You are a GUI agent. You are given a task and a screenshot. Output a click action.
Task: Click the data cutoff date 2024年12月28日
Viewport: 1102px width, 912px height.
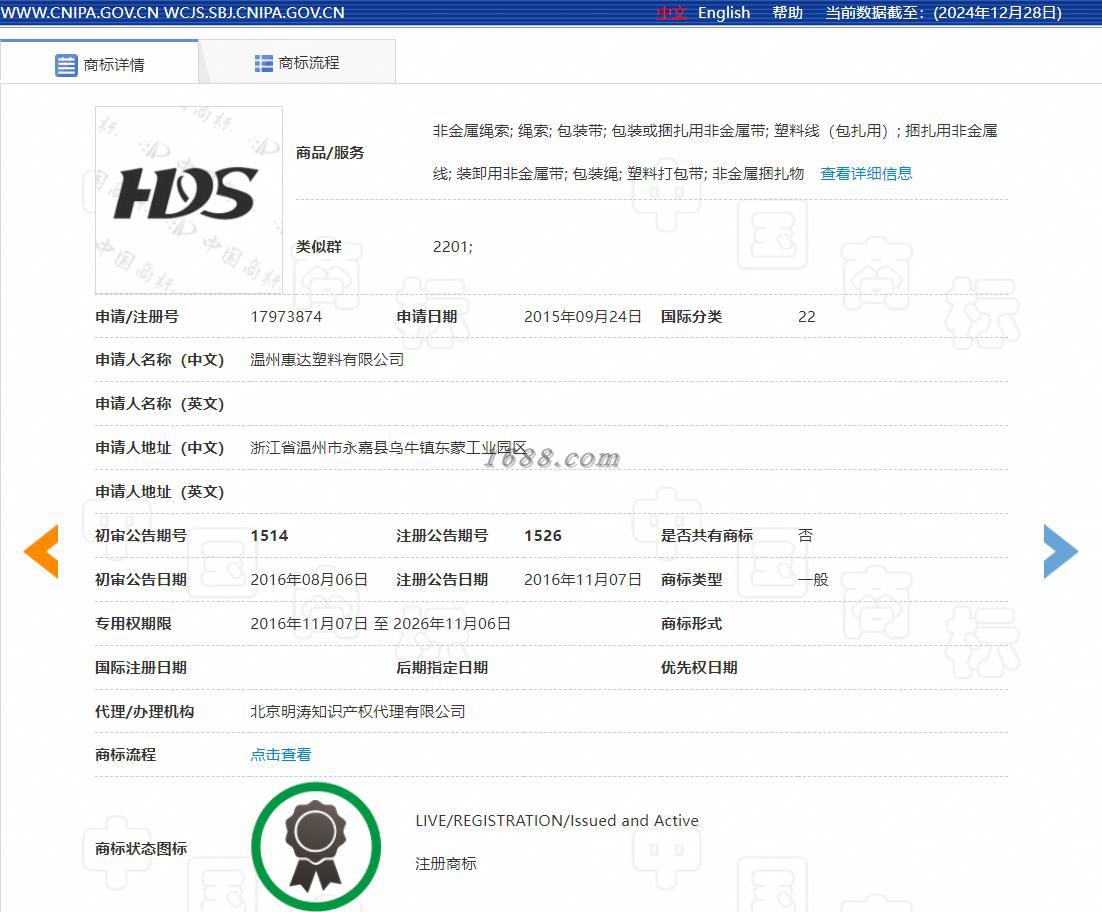point(997,13)
